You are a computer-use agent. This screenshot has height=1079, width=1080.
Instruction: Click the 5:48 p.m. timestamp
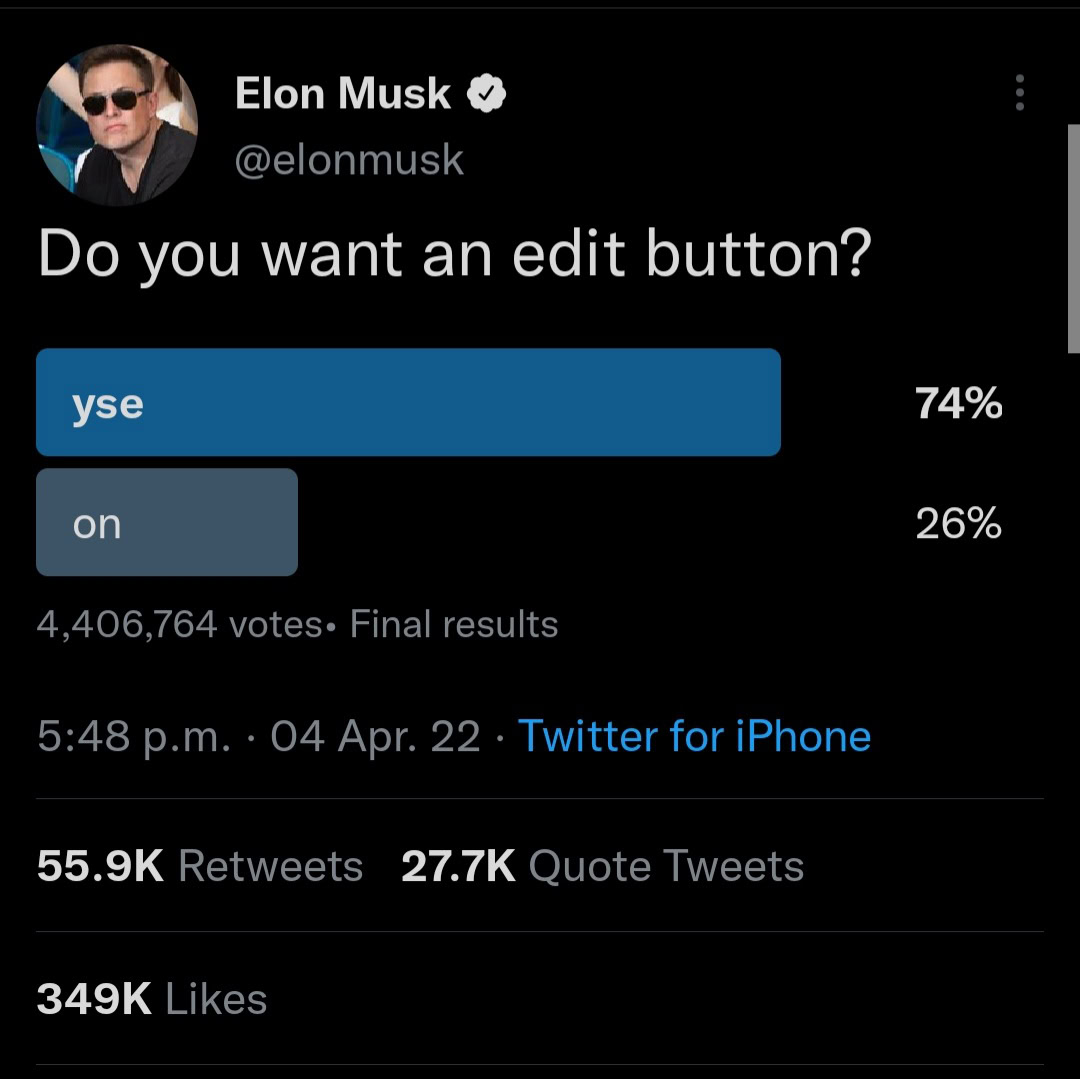(x=134, y=737)
